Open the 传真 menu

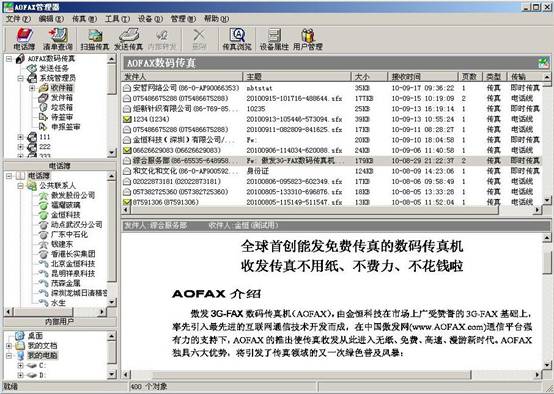click(x=84, y=19)
